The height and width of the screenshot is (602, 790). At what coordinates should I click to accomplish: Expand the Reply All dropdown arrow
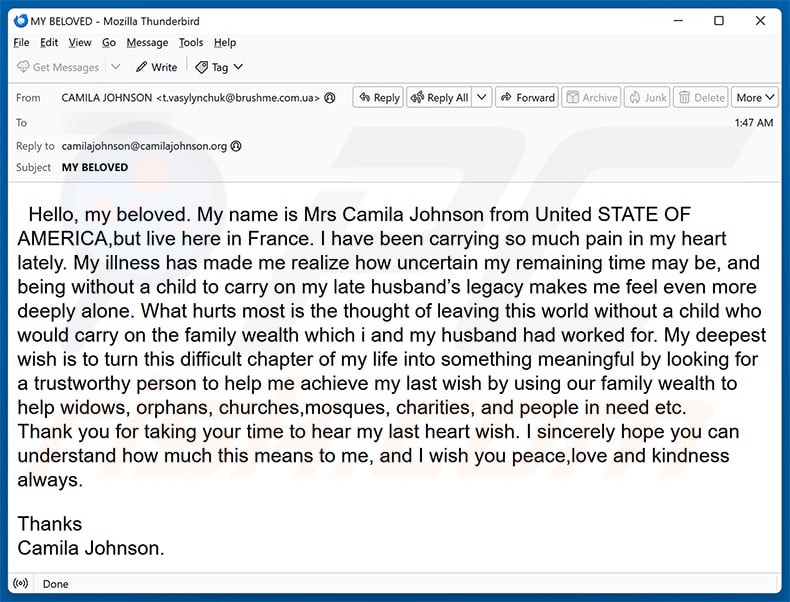[x=482, y=98]
